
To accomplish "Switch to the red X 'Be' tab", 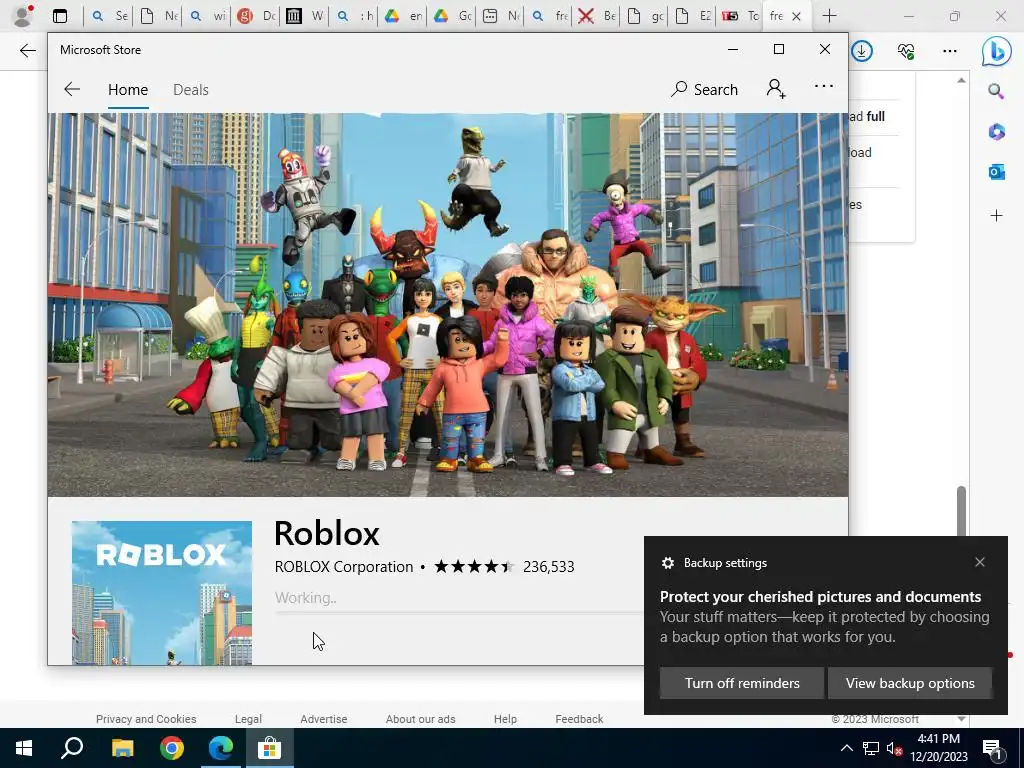I will (596, 16).
